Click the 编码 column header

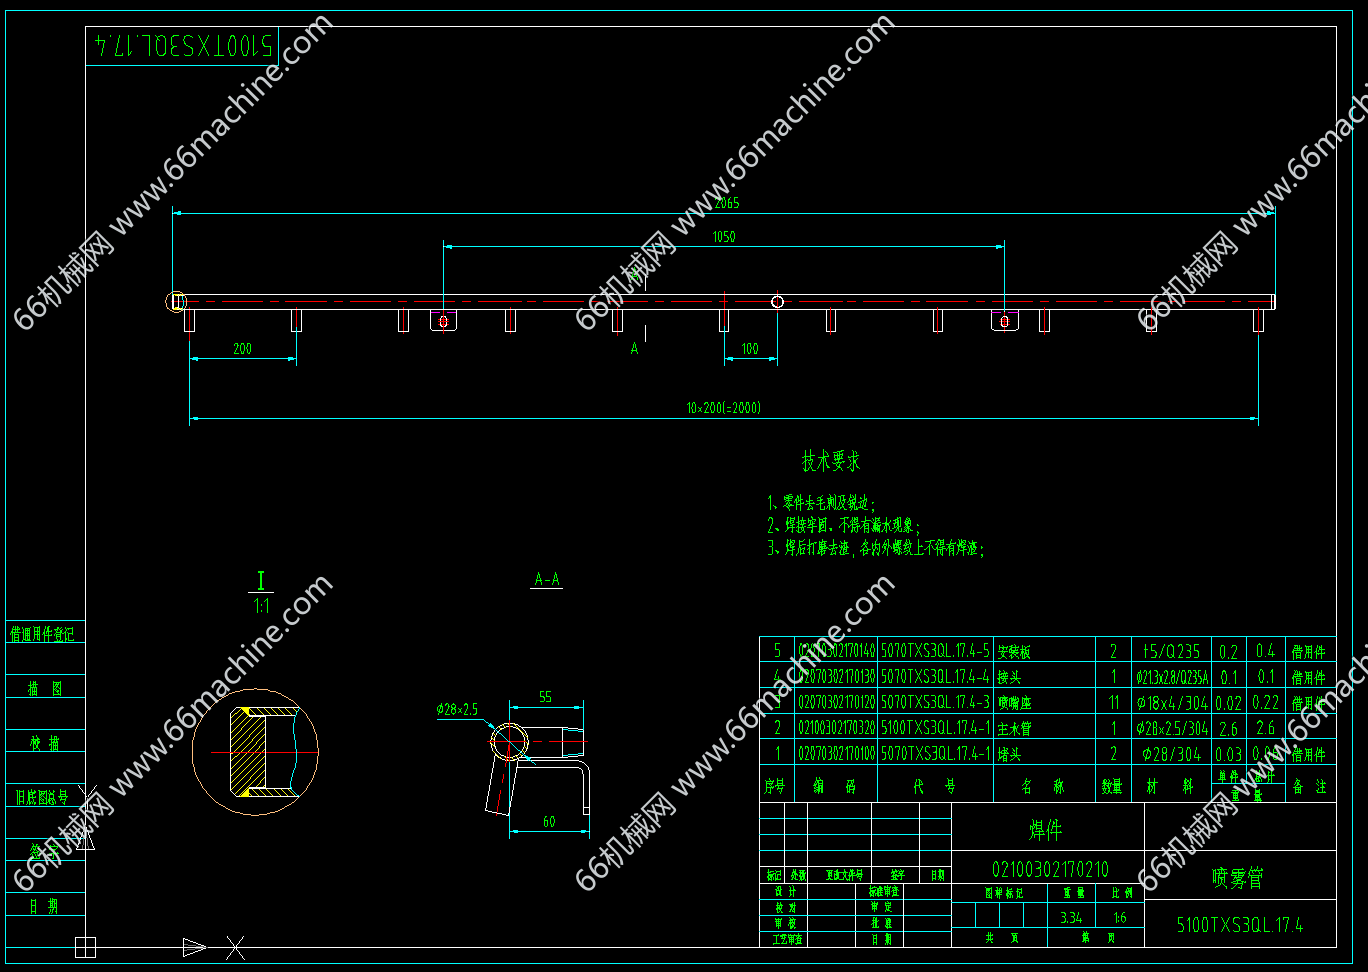(836, 787)
